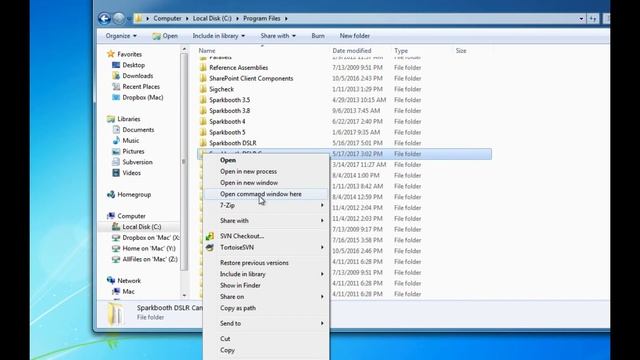Open the Documents library
640x360 pixels.
pos(138,129)
